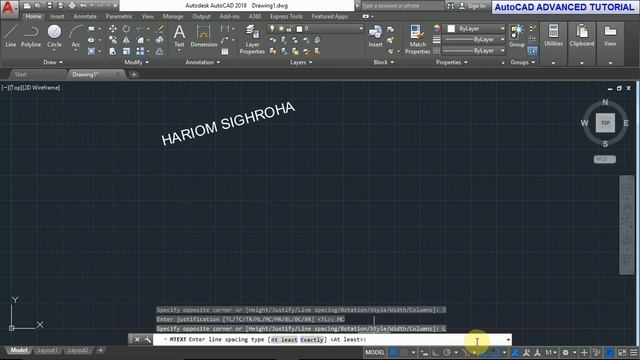Click the Customization menu in status bar

point(634,352)
